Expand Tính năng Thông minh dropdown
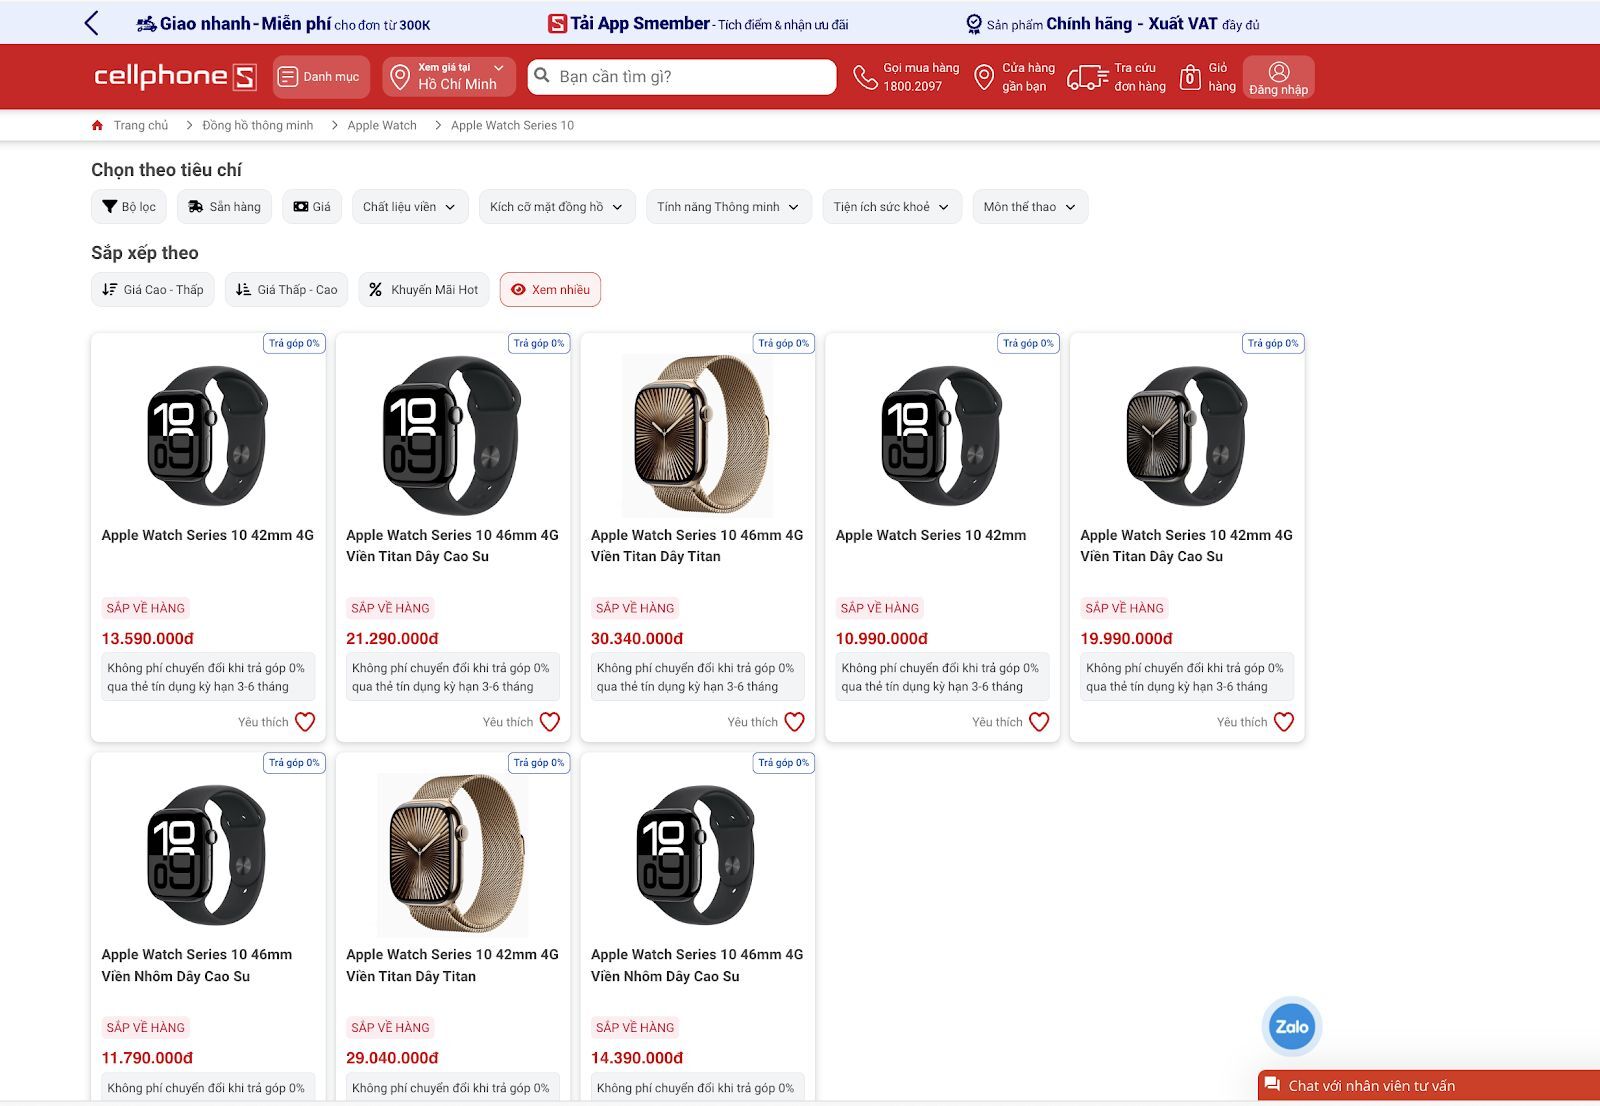 click(728, 207)
